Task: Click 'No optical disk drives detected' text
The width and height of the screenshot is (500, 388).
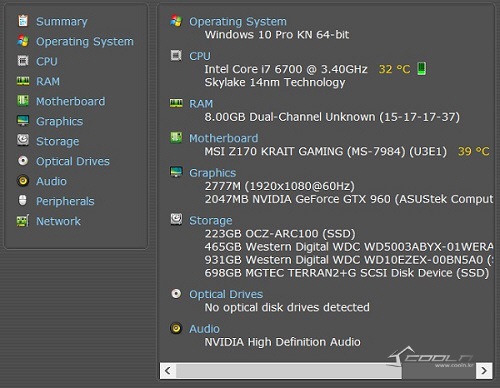Action: (x=287, y=307)
